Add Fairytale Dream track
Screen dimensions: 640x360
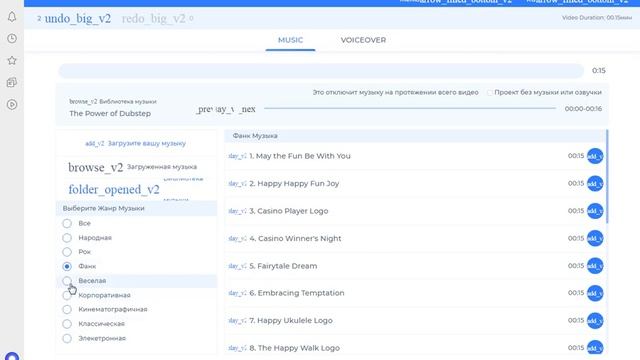coord(595,266)
